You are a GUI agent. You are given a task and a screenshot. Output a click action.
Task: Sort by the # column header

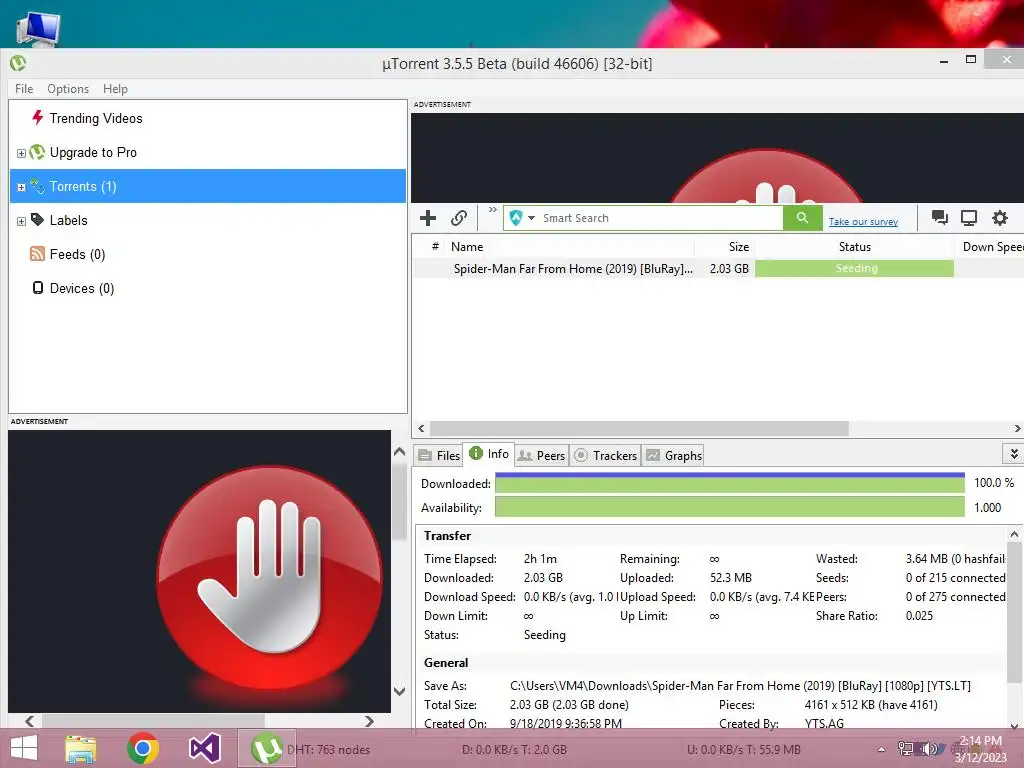[434, 247]
